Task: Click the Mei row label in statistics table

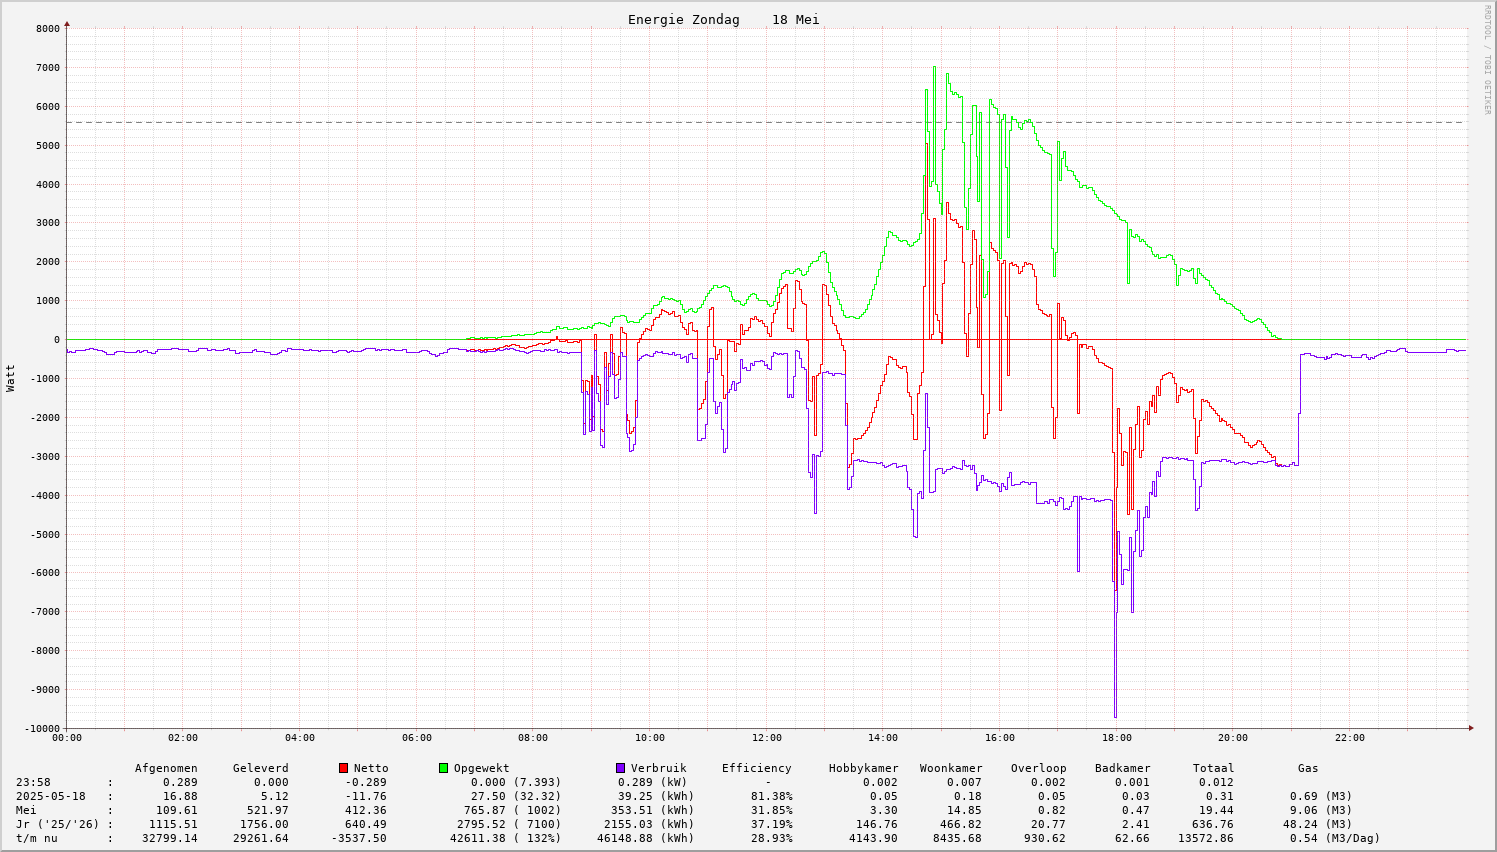Action: point(26,810)
